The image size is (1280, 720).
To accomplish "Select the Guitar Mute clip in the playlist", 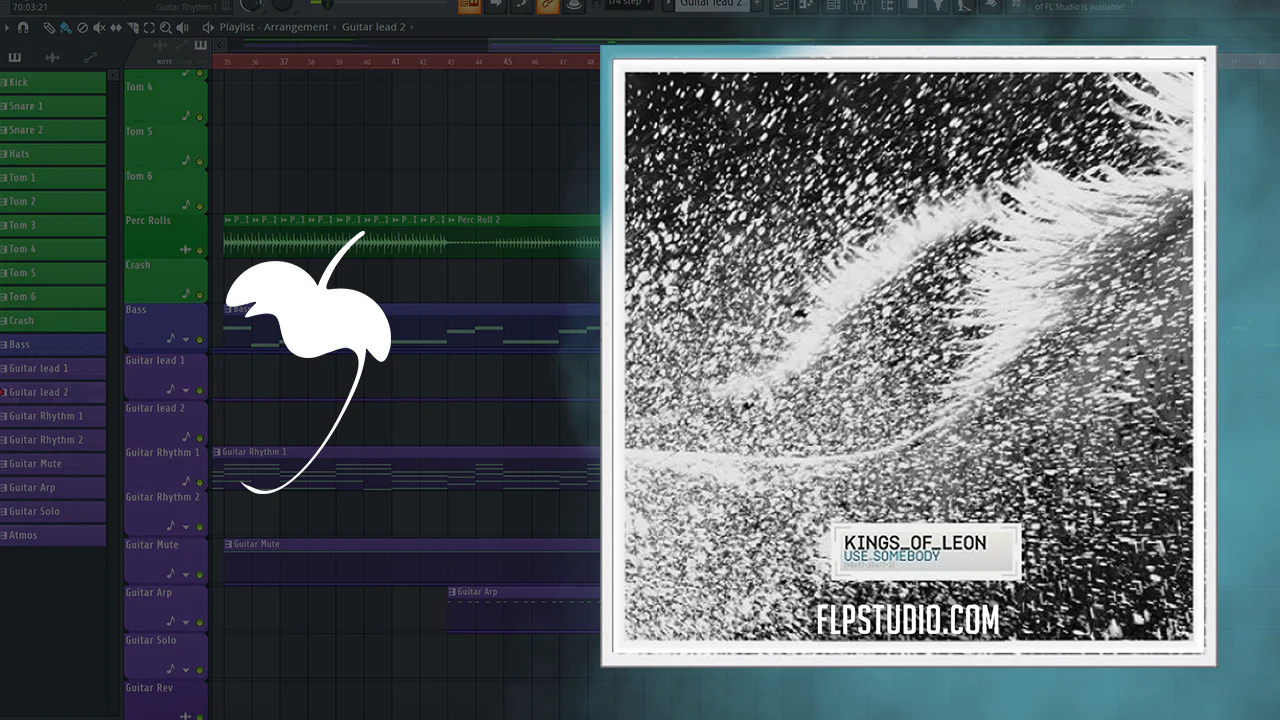I will (412, 561).
